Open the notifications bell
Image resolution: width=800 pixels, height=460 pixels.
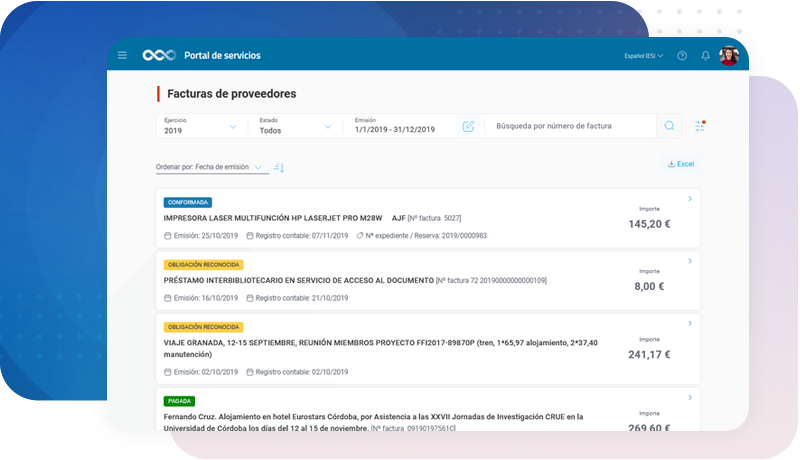tap(705, 56)
